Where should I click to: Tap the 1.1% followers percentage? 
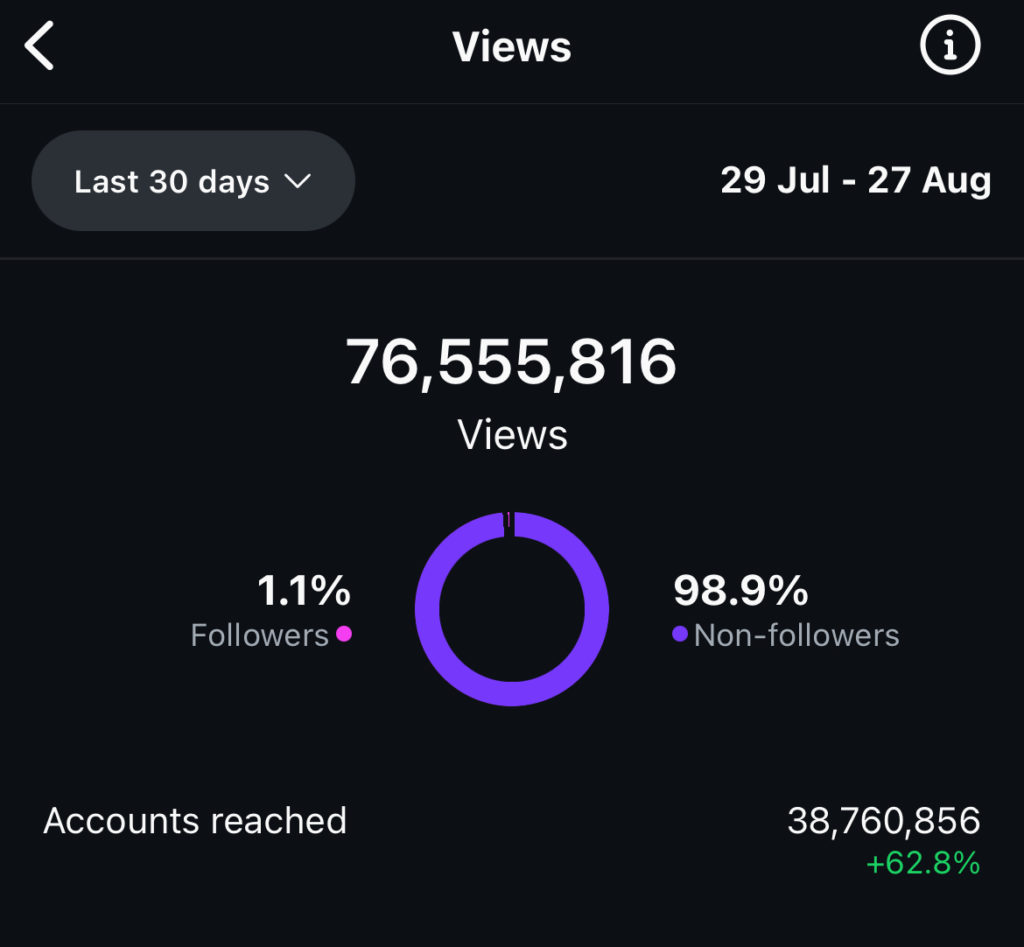coord(304,591)
